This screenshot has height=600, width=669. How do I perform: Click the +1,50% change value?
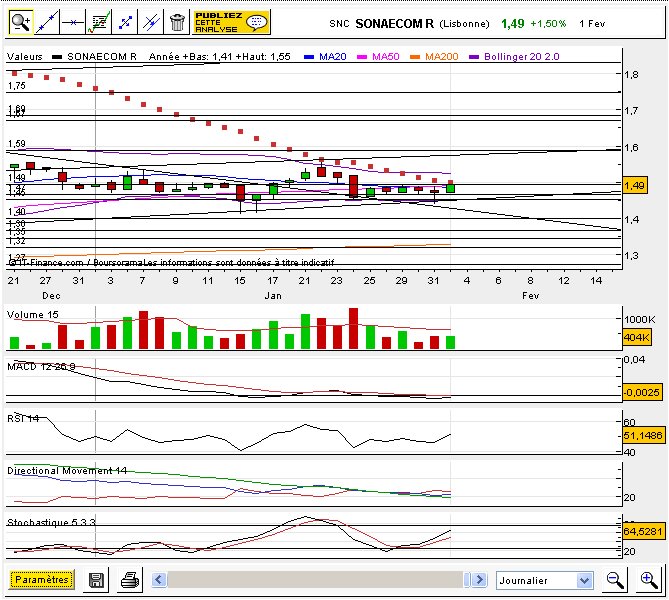tap(548, 24)
